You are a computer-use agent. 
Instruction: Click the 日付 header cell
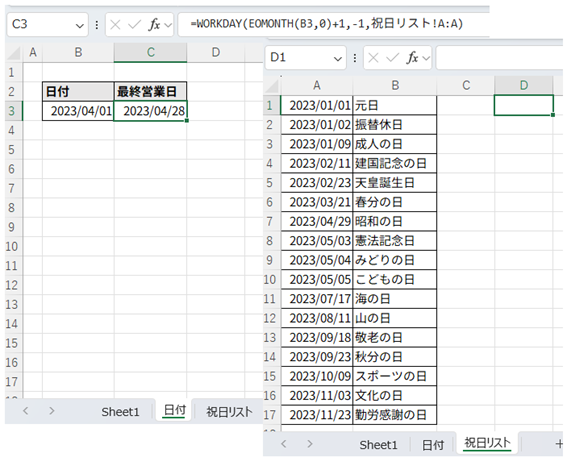coord(78,91)
